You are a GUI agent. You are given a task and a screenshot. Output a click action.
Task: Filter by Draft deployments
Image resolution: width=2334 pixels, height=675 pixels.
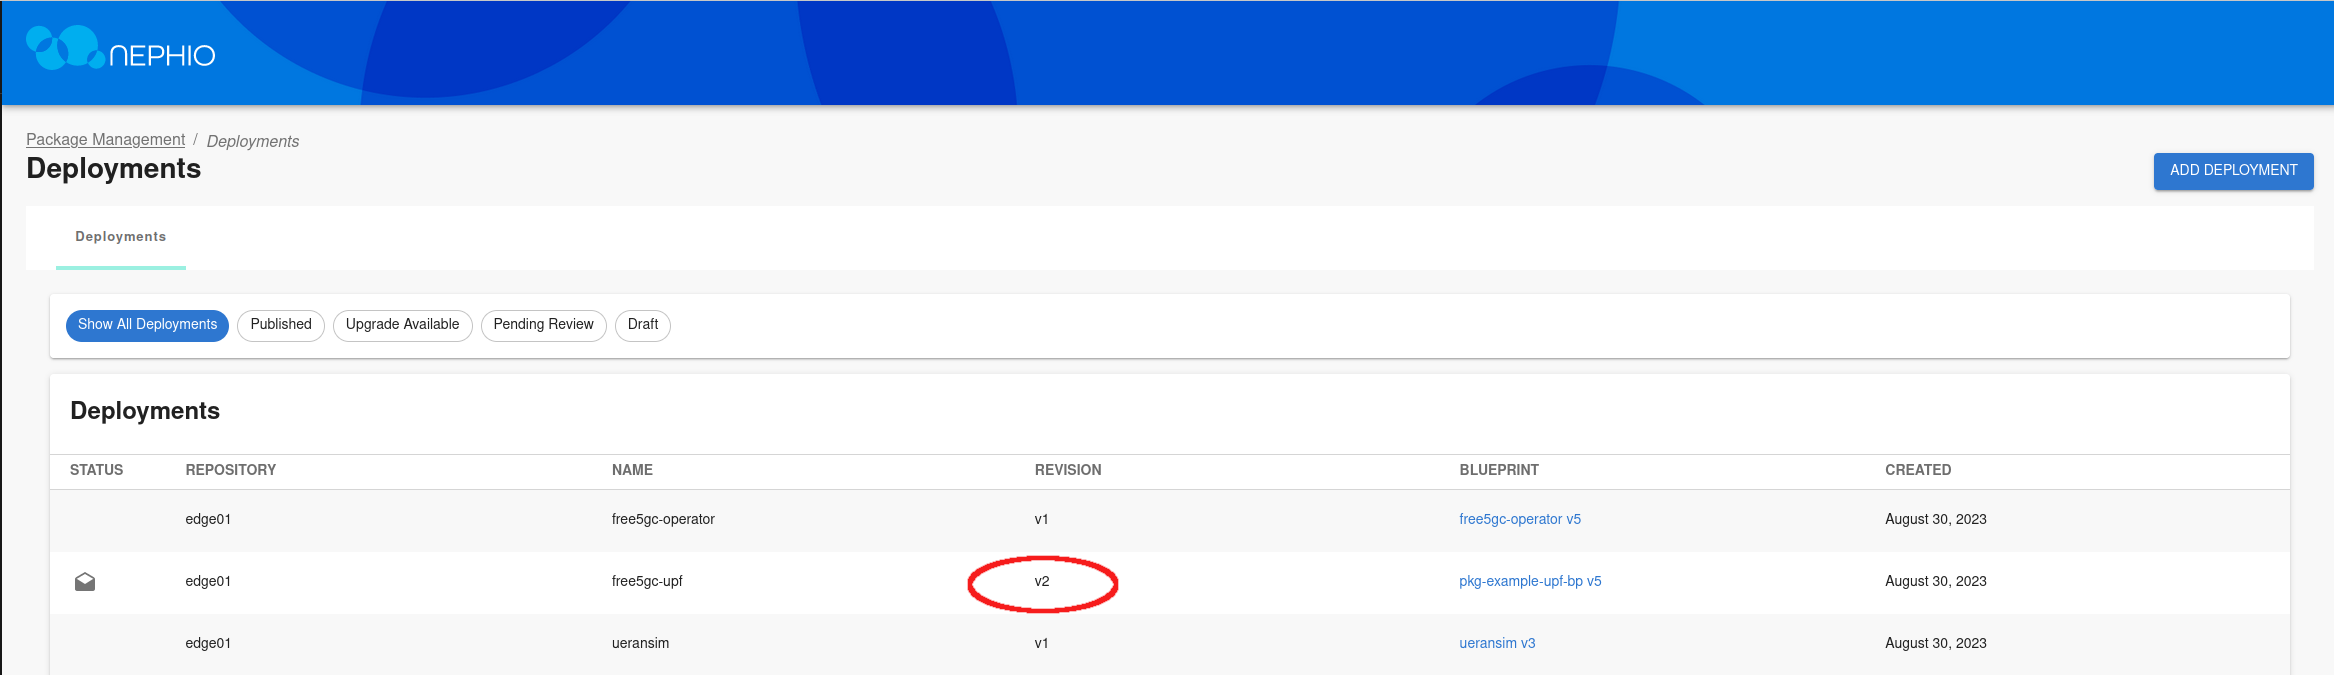(642, 325)
